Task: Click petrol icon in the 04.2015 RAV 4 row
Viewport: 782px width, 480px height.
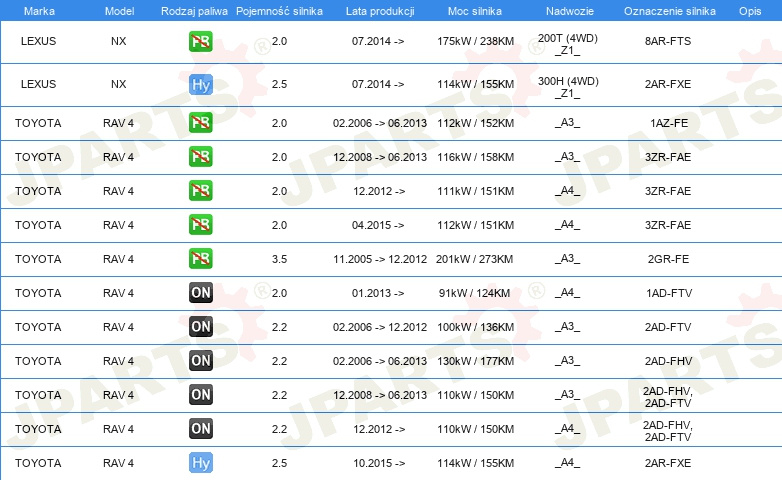Action: coord(200,225)
